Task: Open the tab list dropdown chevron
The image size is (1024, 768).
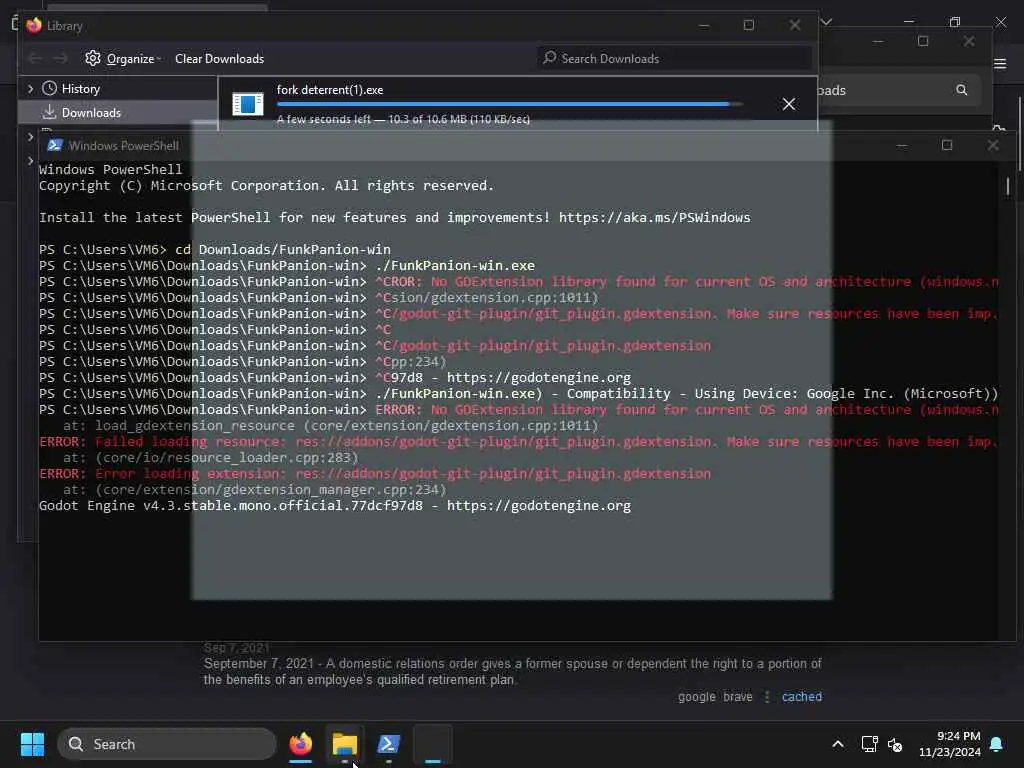Action: [826, 22]
